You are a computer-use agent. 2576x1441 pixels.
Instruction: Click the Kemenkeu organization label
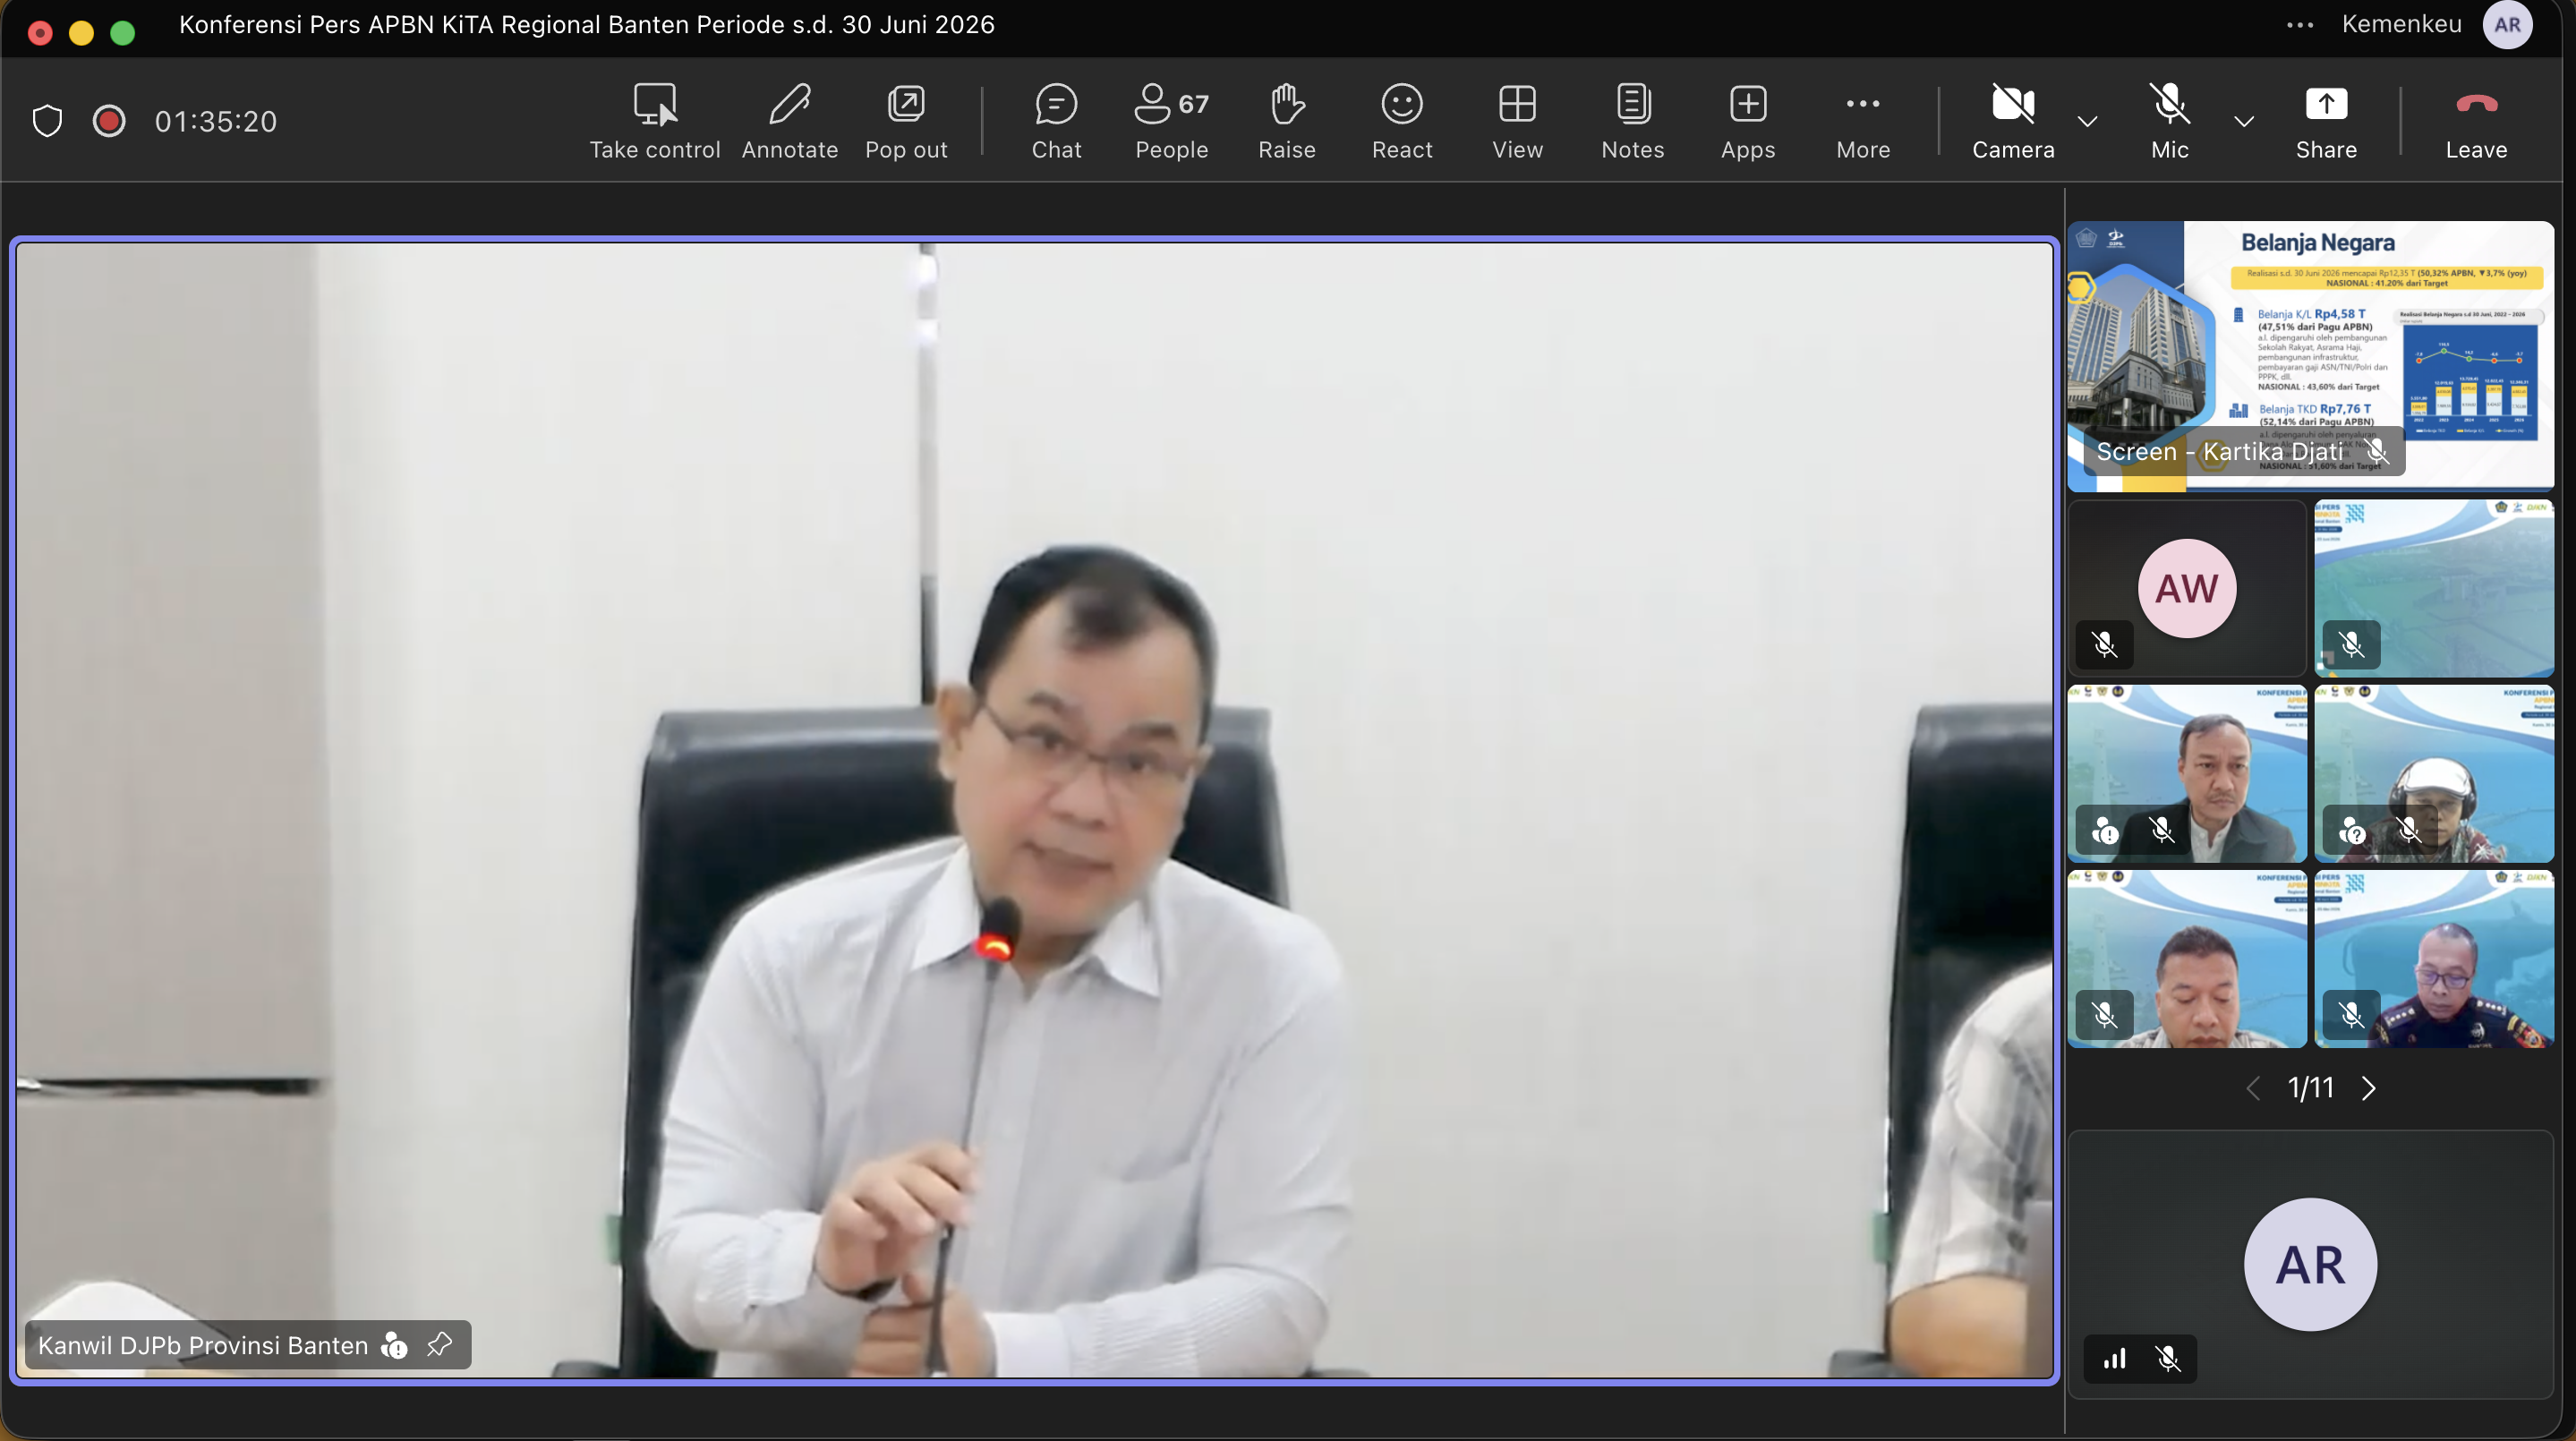click(x=2401, y=24)
